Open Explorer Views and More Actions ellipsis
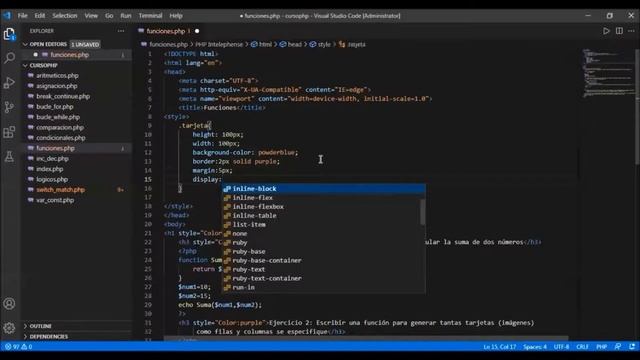 121,31
